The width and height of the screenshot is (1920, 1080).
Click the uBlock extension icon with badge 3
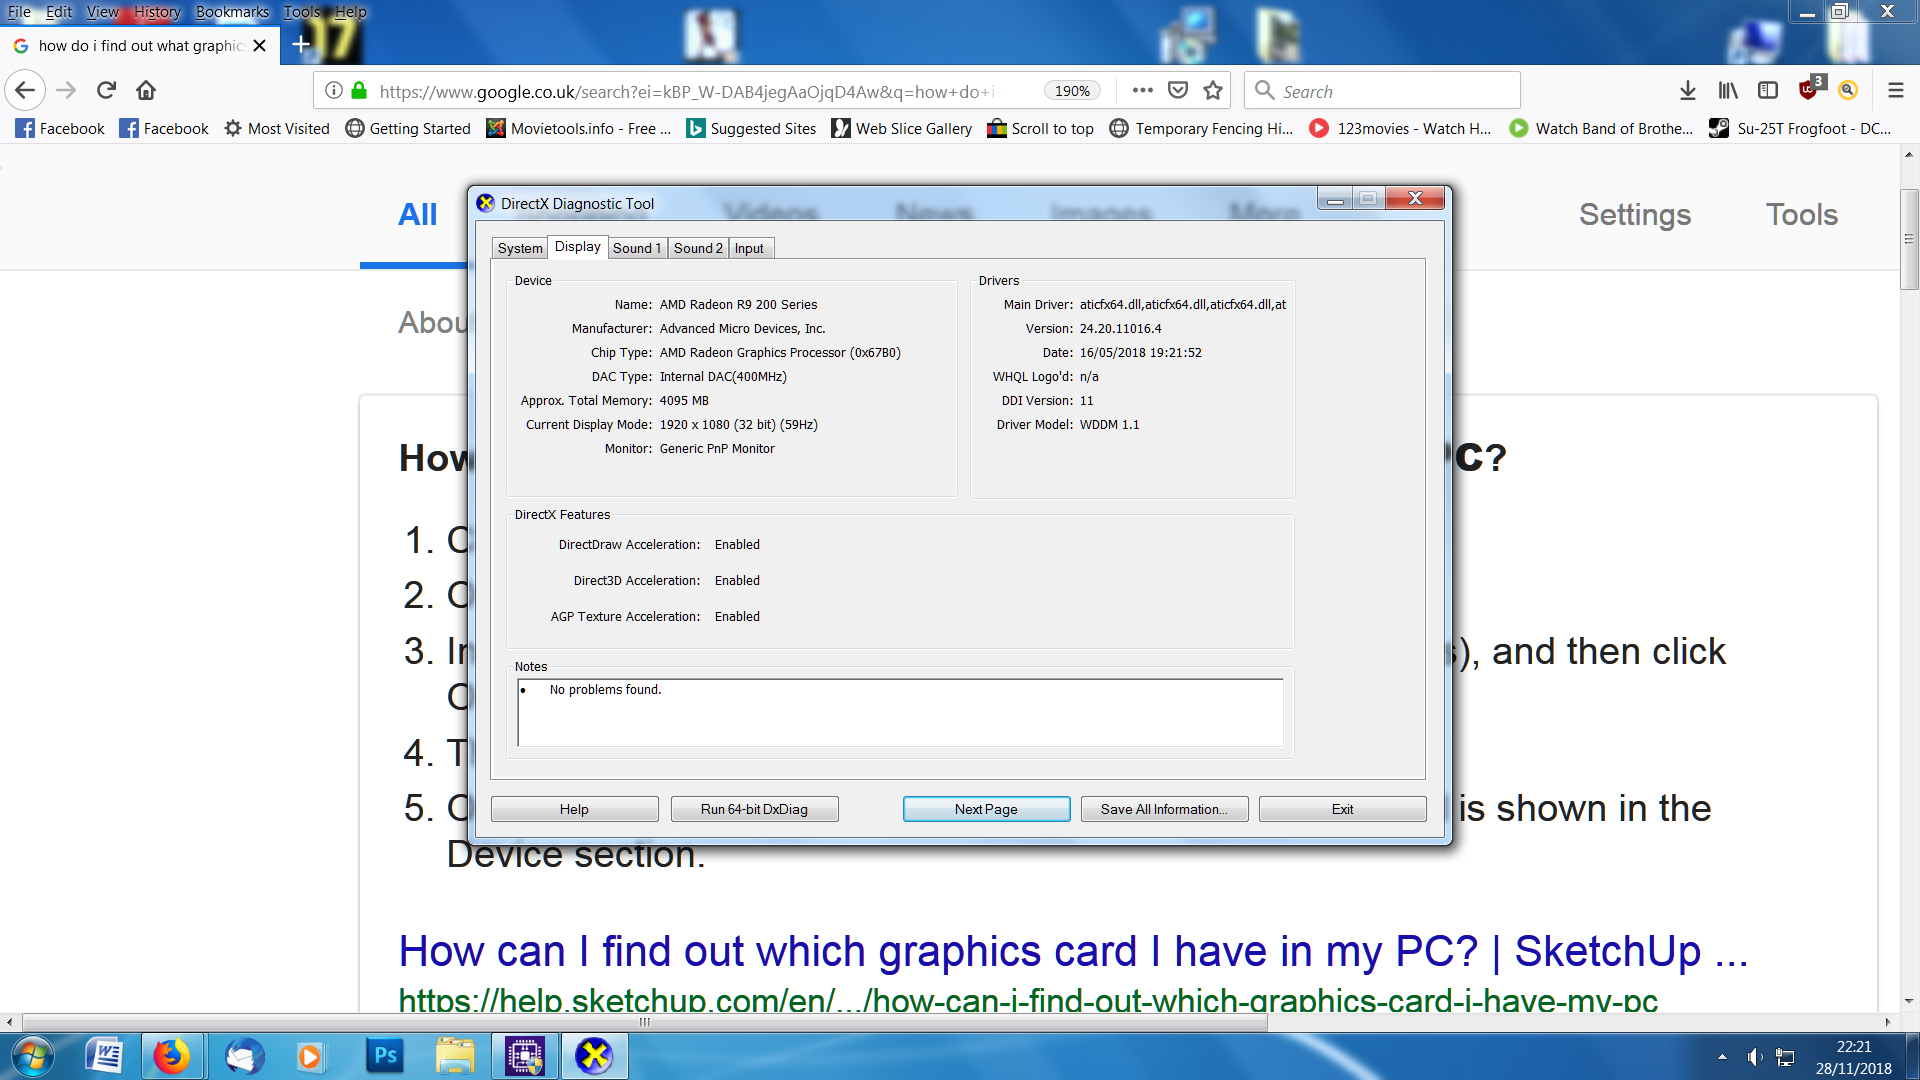click(x=1810, y=89)
